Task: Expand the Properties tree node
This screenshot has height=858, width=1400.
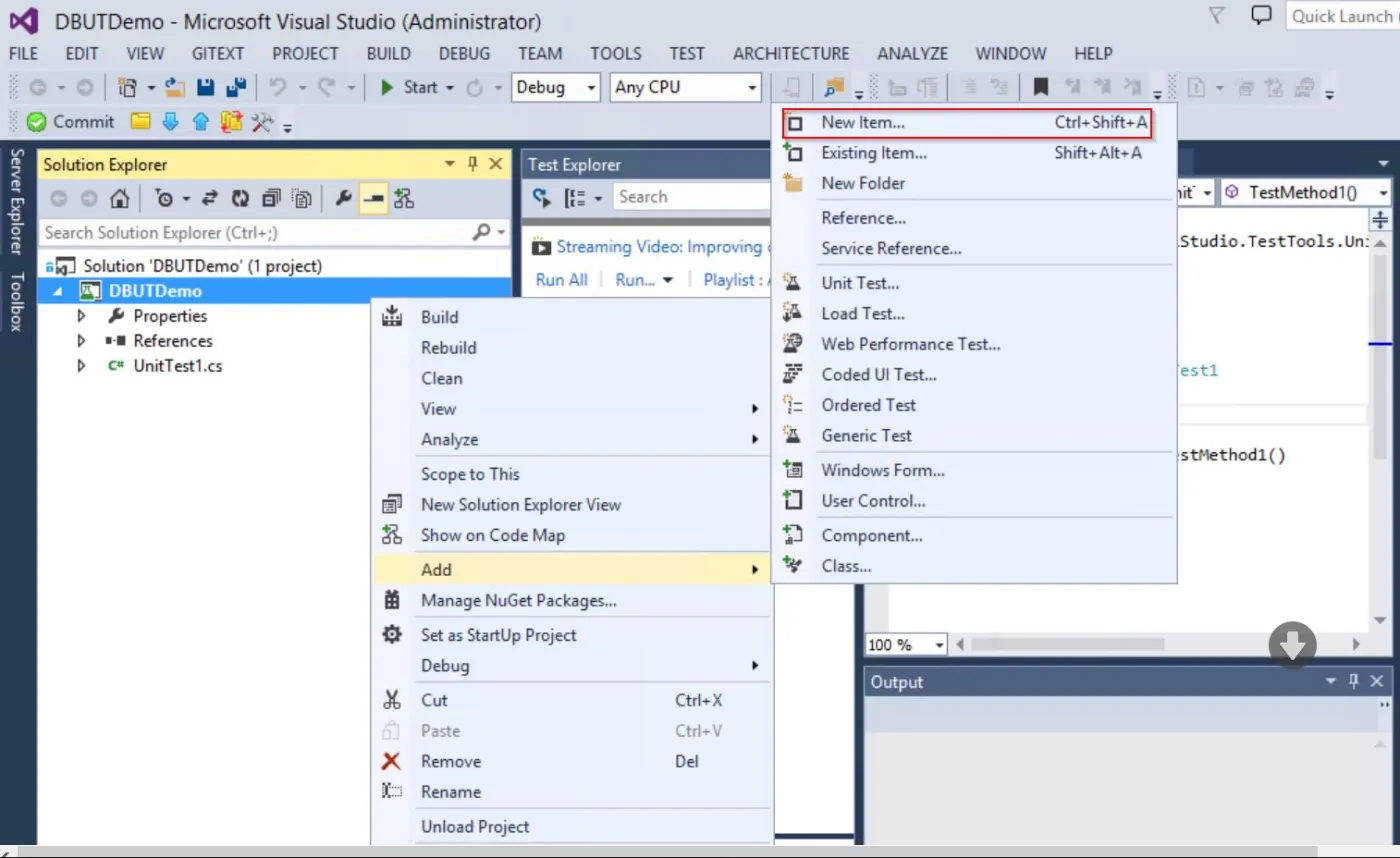Action: (82, 316)
